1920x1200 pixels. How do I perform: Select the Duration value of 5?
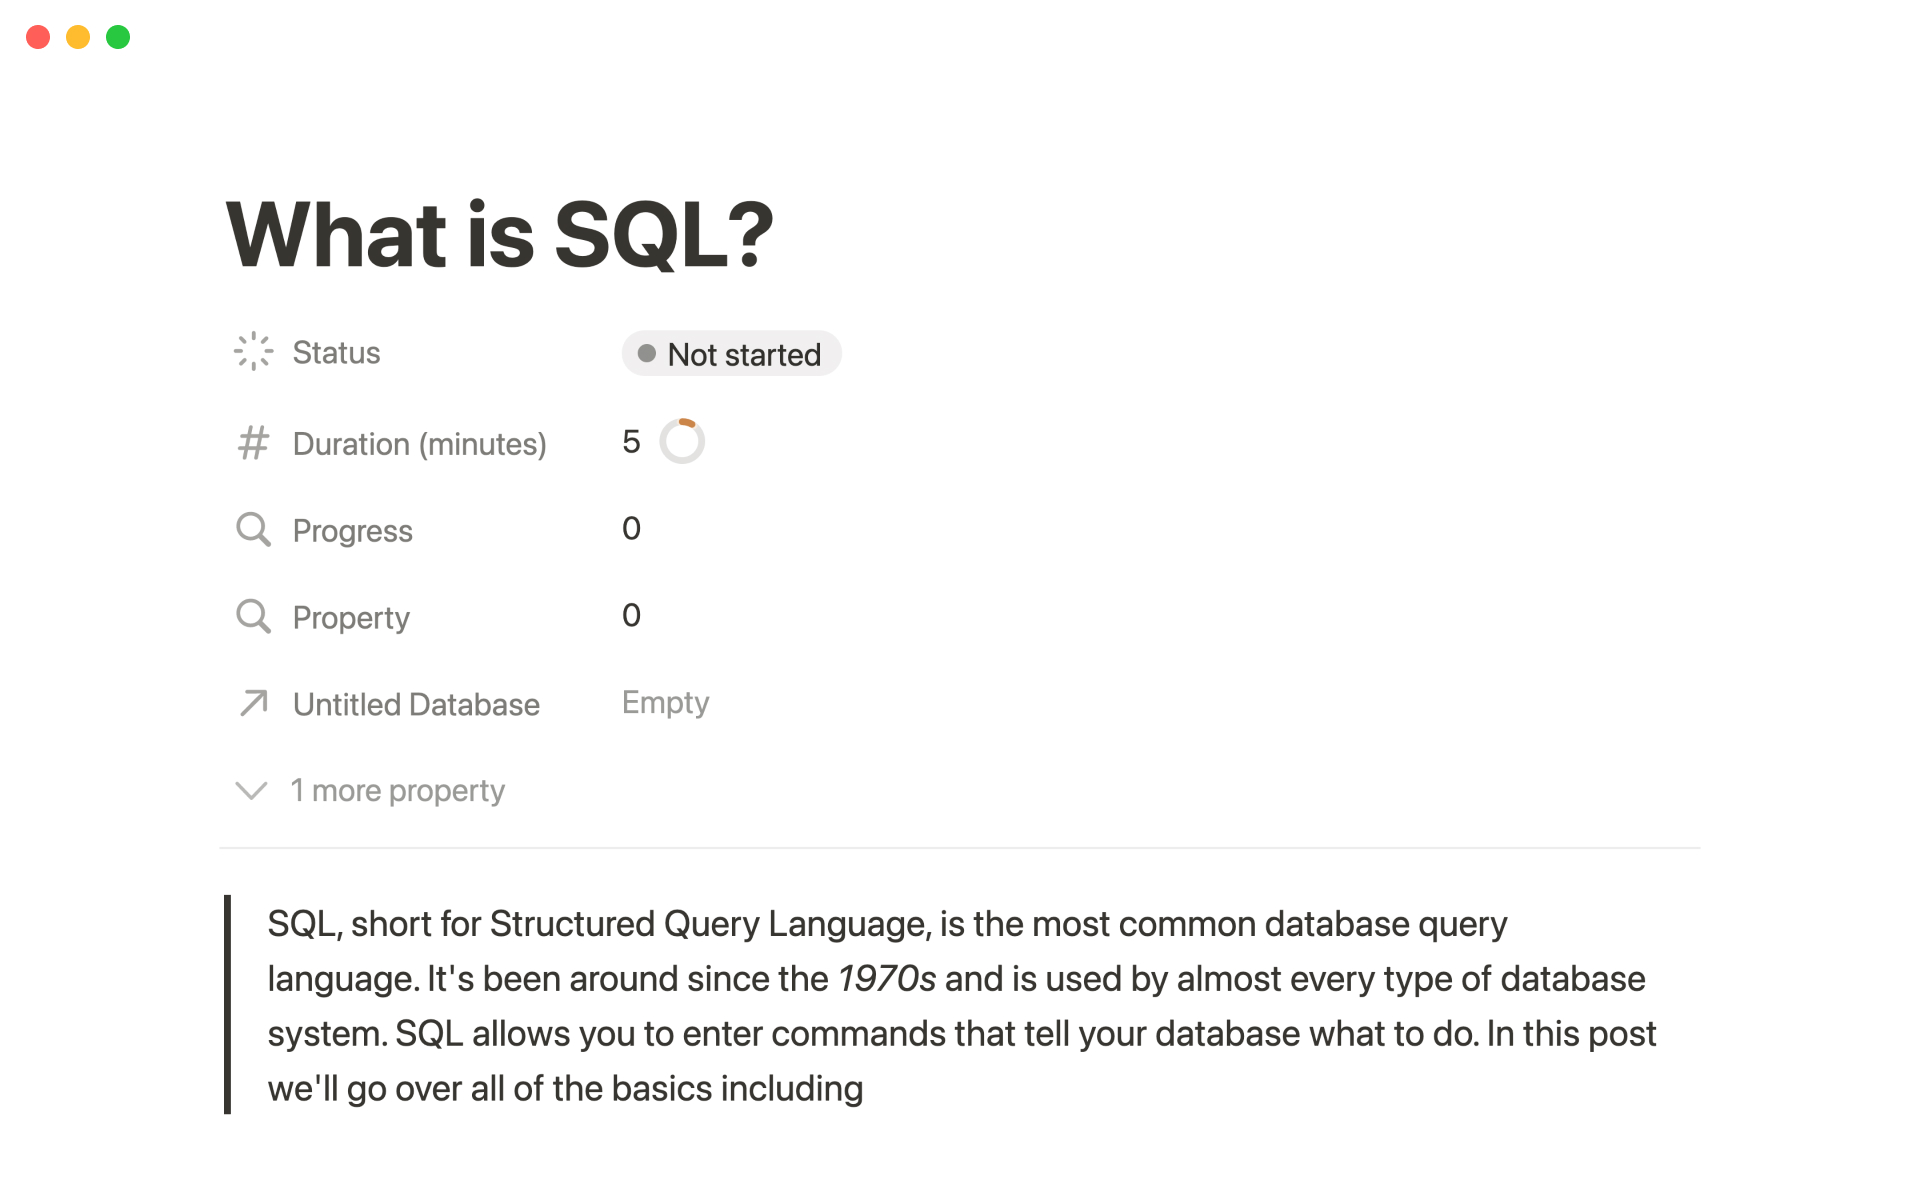click(x=631, y=441)
